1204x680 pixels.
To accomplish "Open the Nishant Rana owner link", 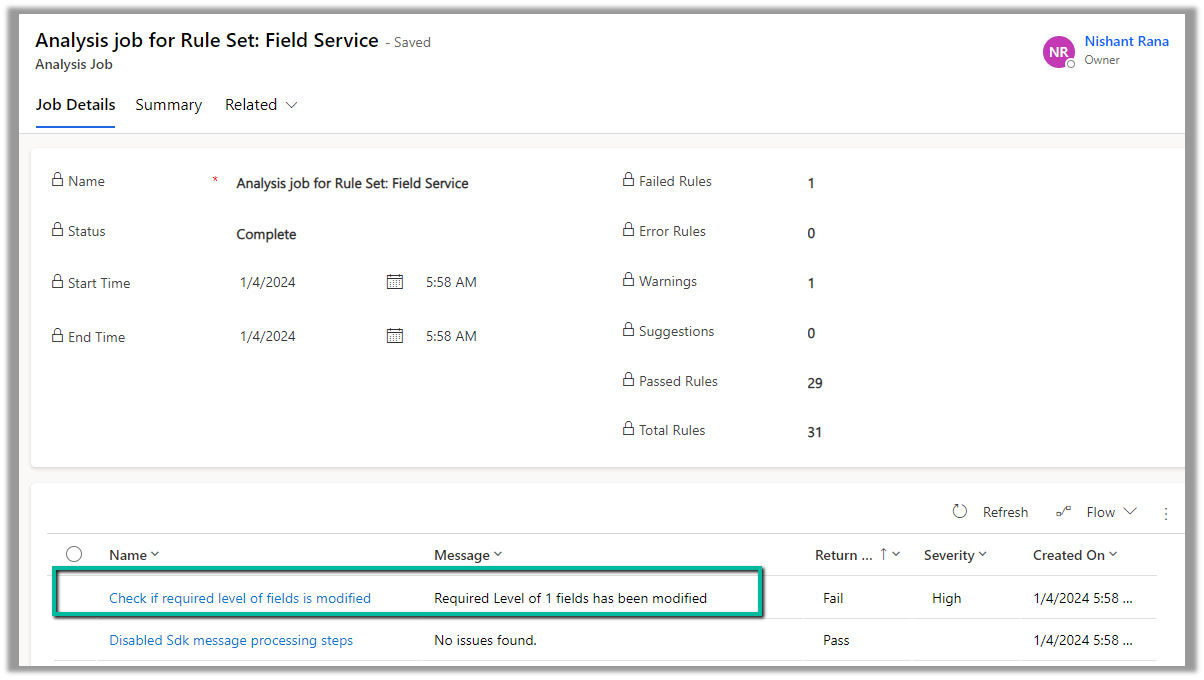I will click(1126, 42).
